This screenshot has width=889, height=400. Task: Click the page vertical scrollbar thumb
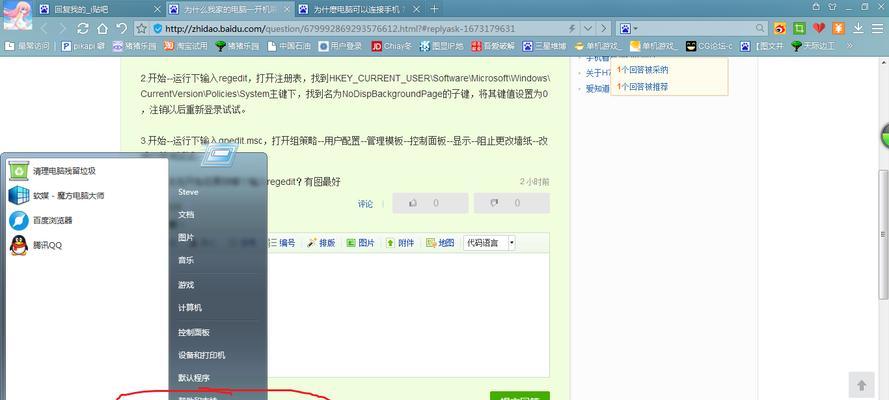pos(883,235)
